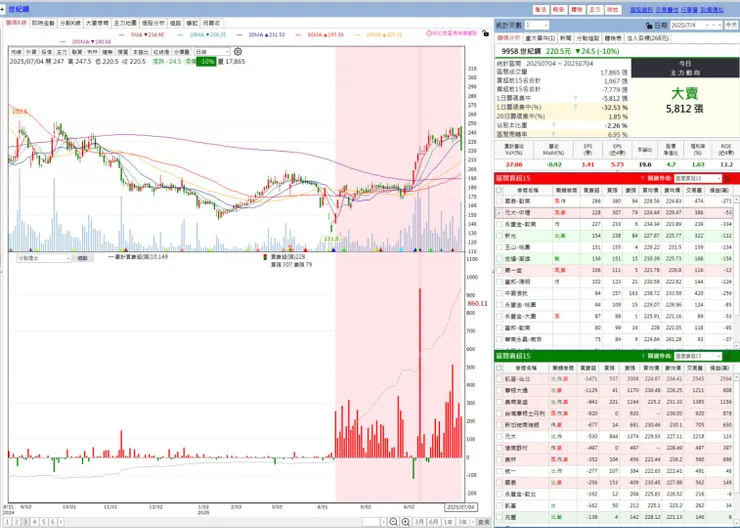Open chart settings gear icon

coord(238,51)
